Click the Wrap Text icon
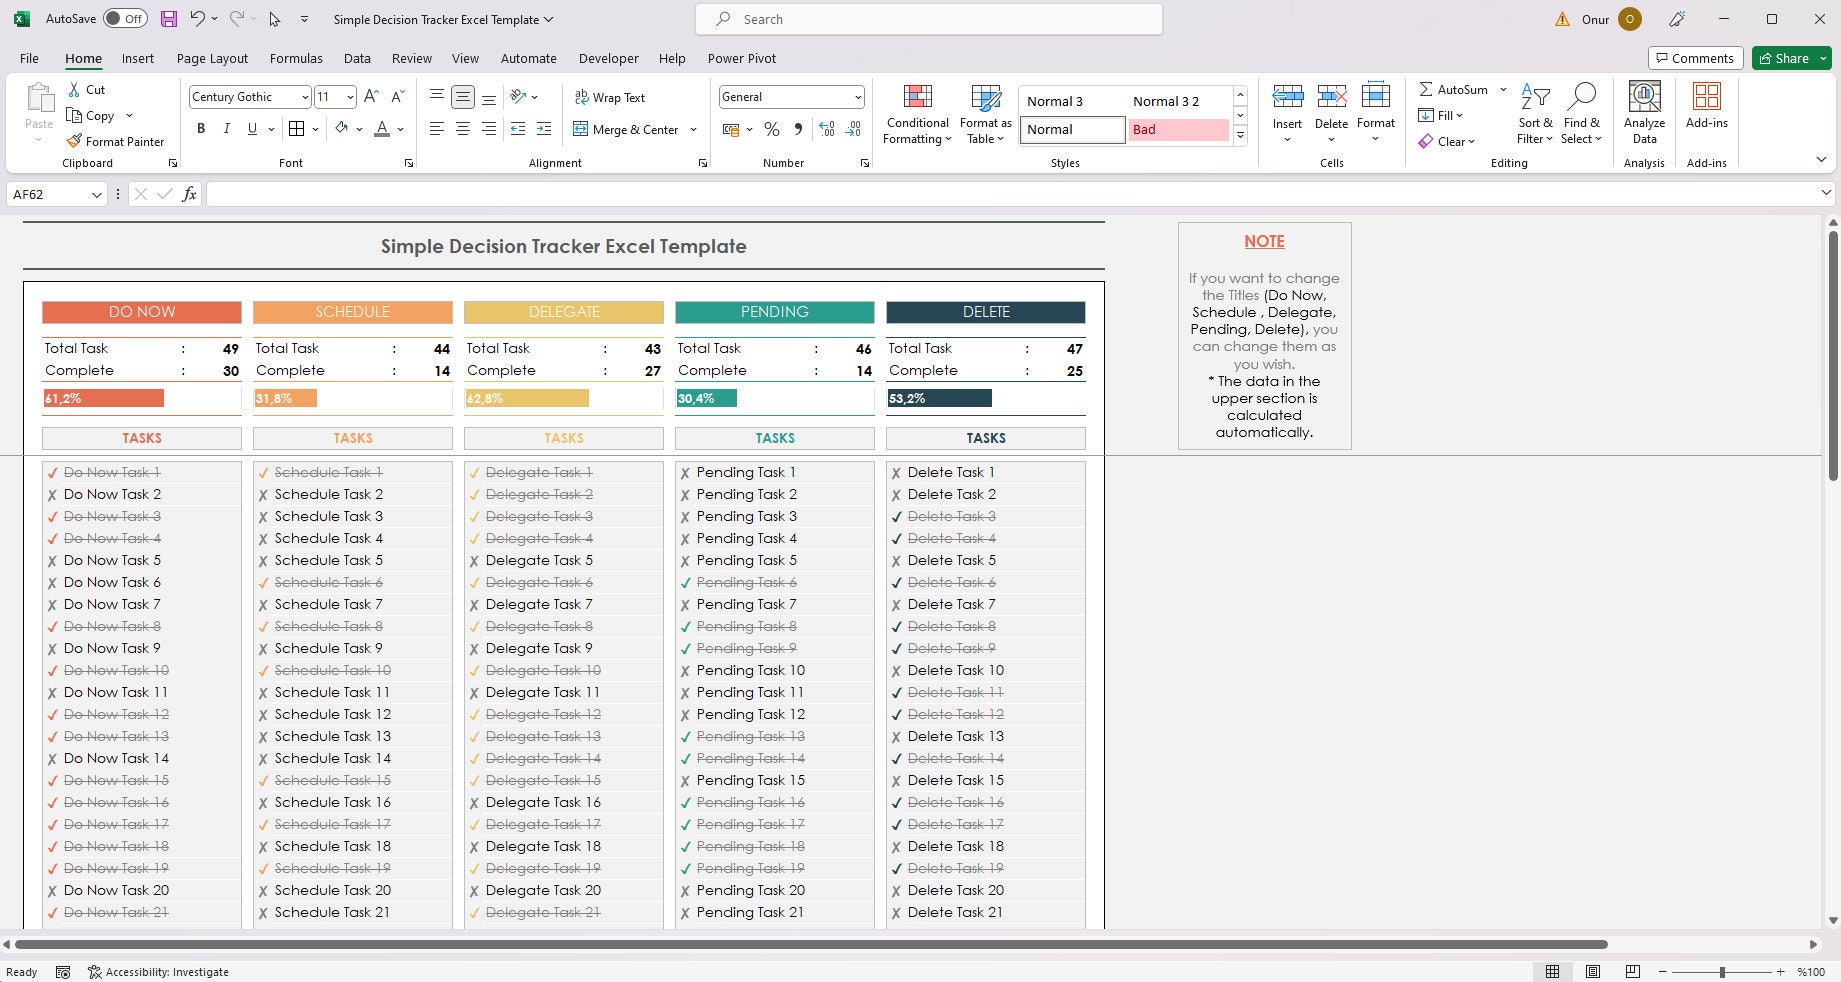Screen dimensions: 1841x982 tap(611, 97)
